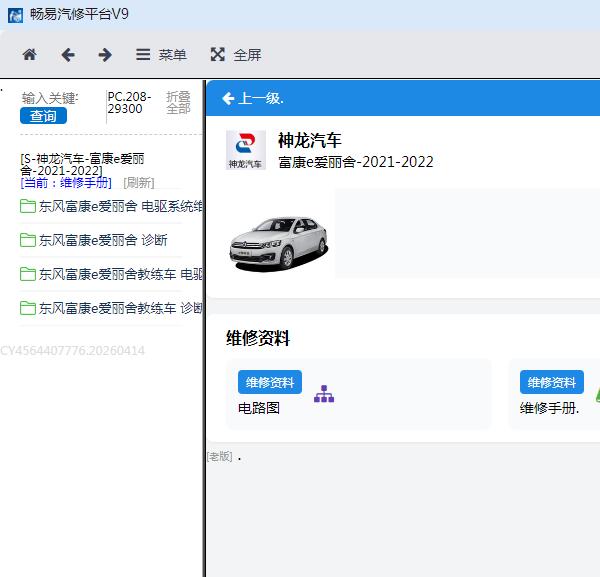
Task: Click 折叠全部 to collapse all
Action: pos(178,103)
